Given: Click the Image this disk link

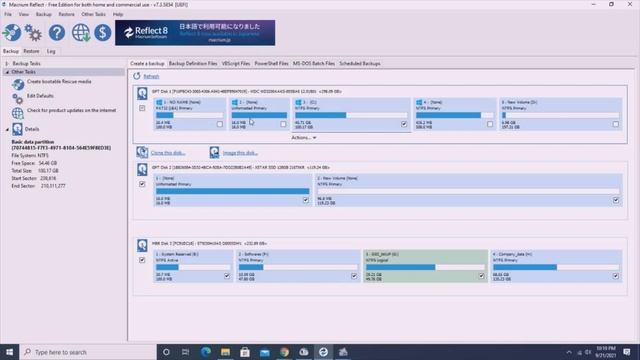Looking at the screenshot, I should (240, 153).
